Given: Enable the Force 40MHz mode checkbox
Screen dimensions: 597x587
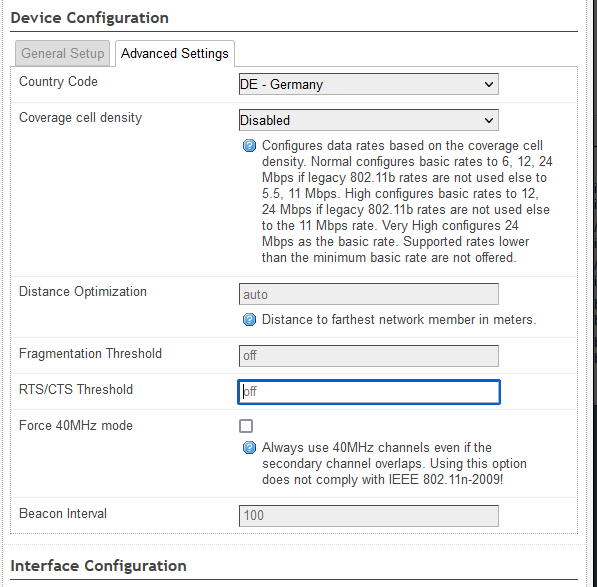Looking at the screenshot, I should click(246, 426).
